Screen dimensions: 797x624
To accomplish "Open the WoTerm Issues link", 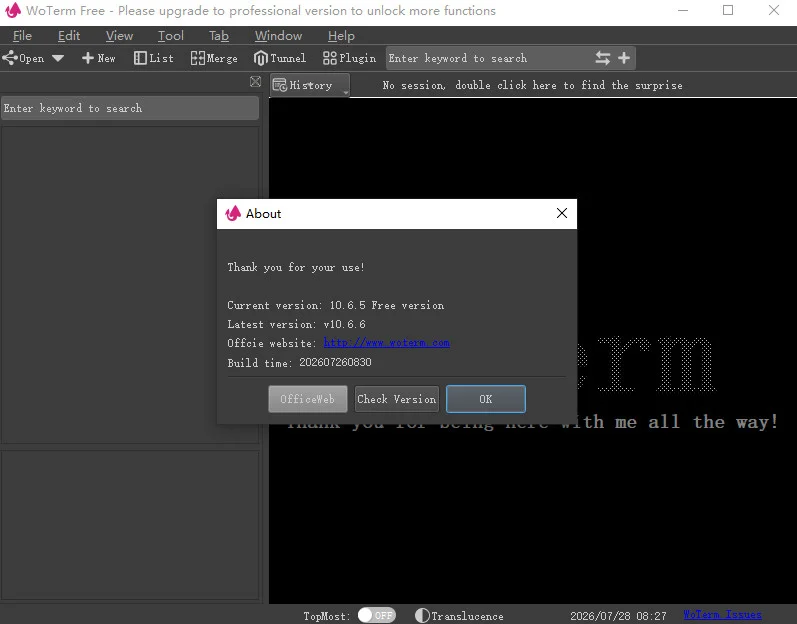I will (722, 614).
